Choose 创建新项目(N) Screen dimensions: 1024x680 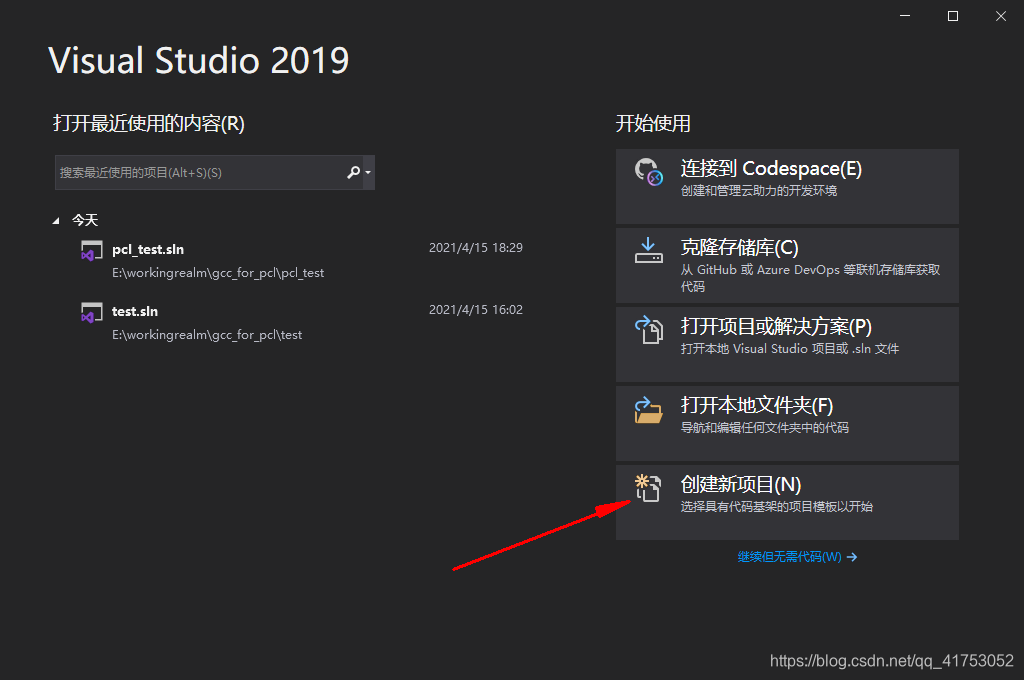pyautogui.click(x=787, y=502)
